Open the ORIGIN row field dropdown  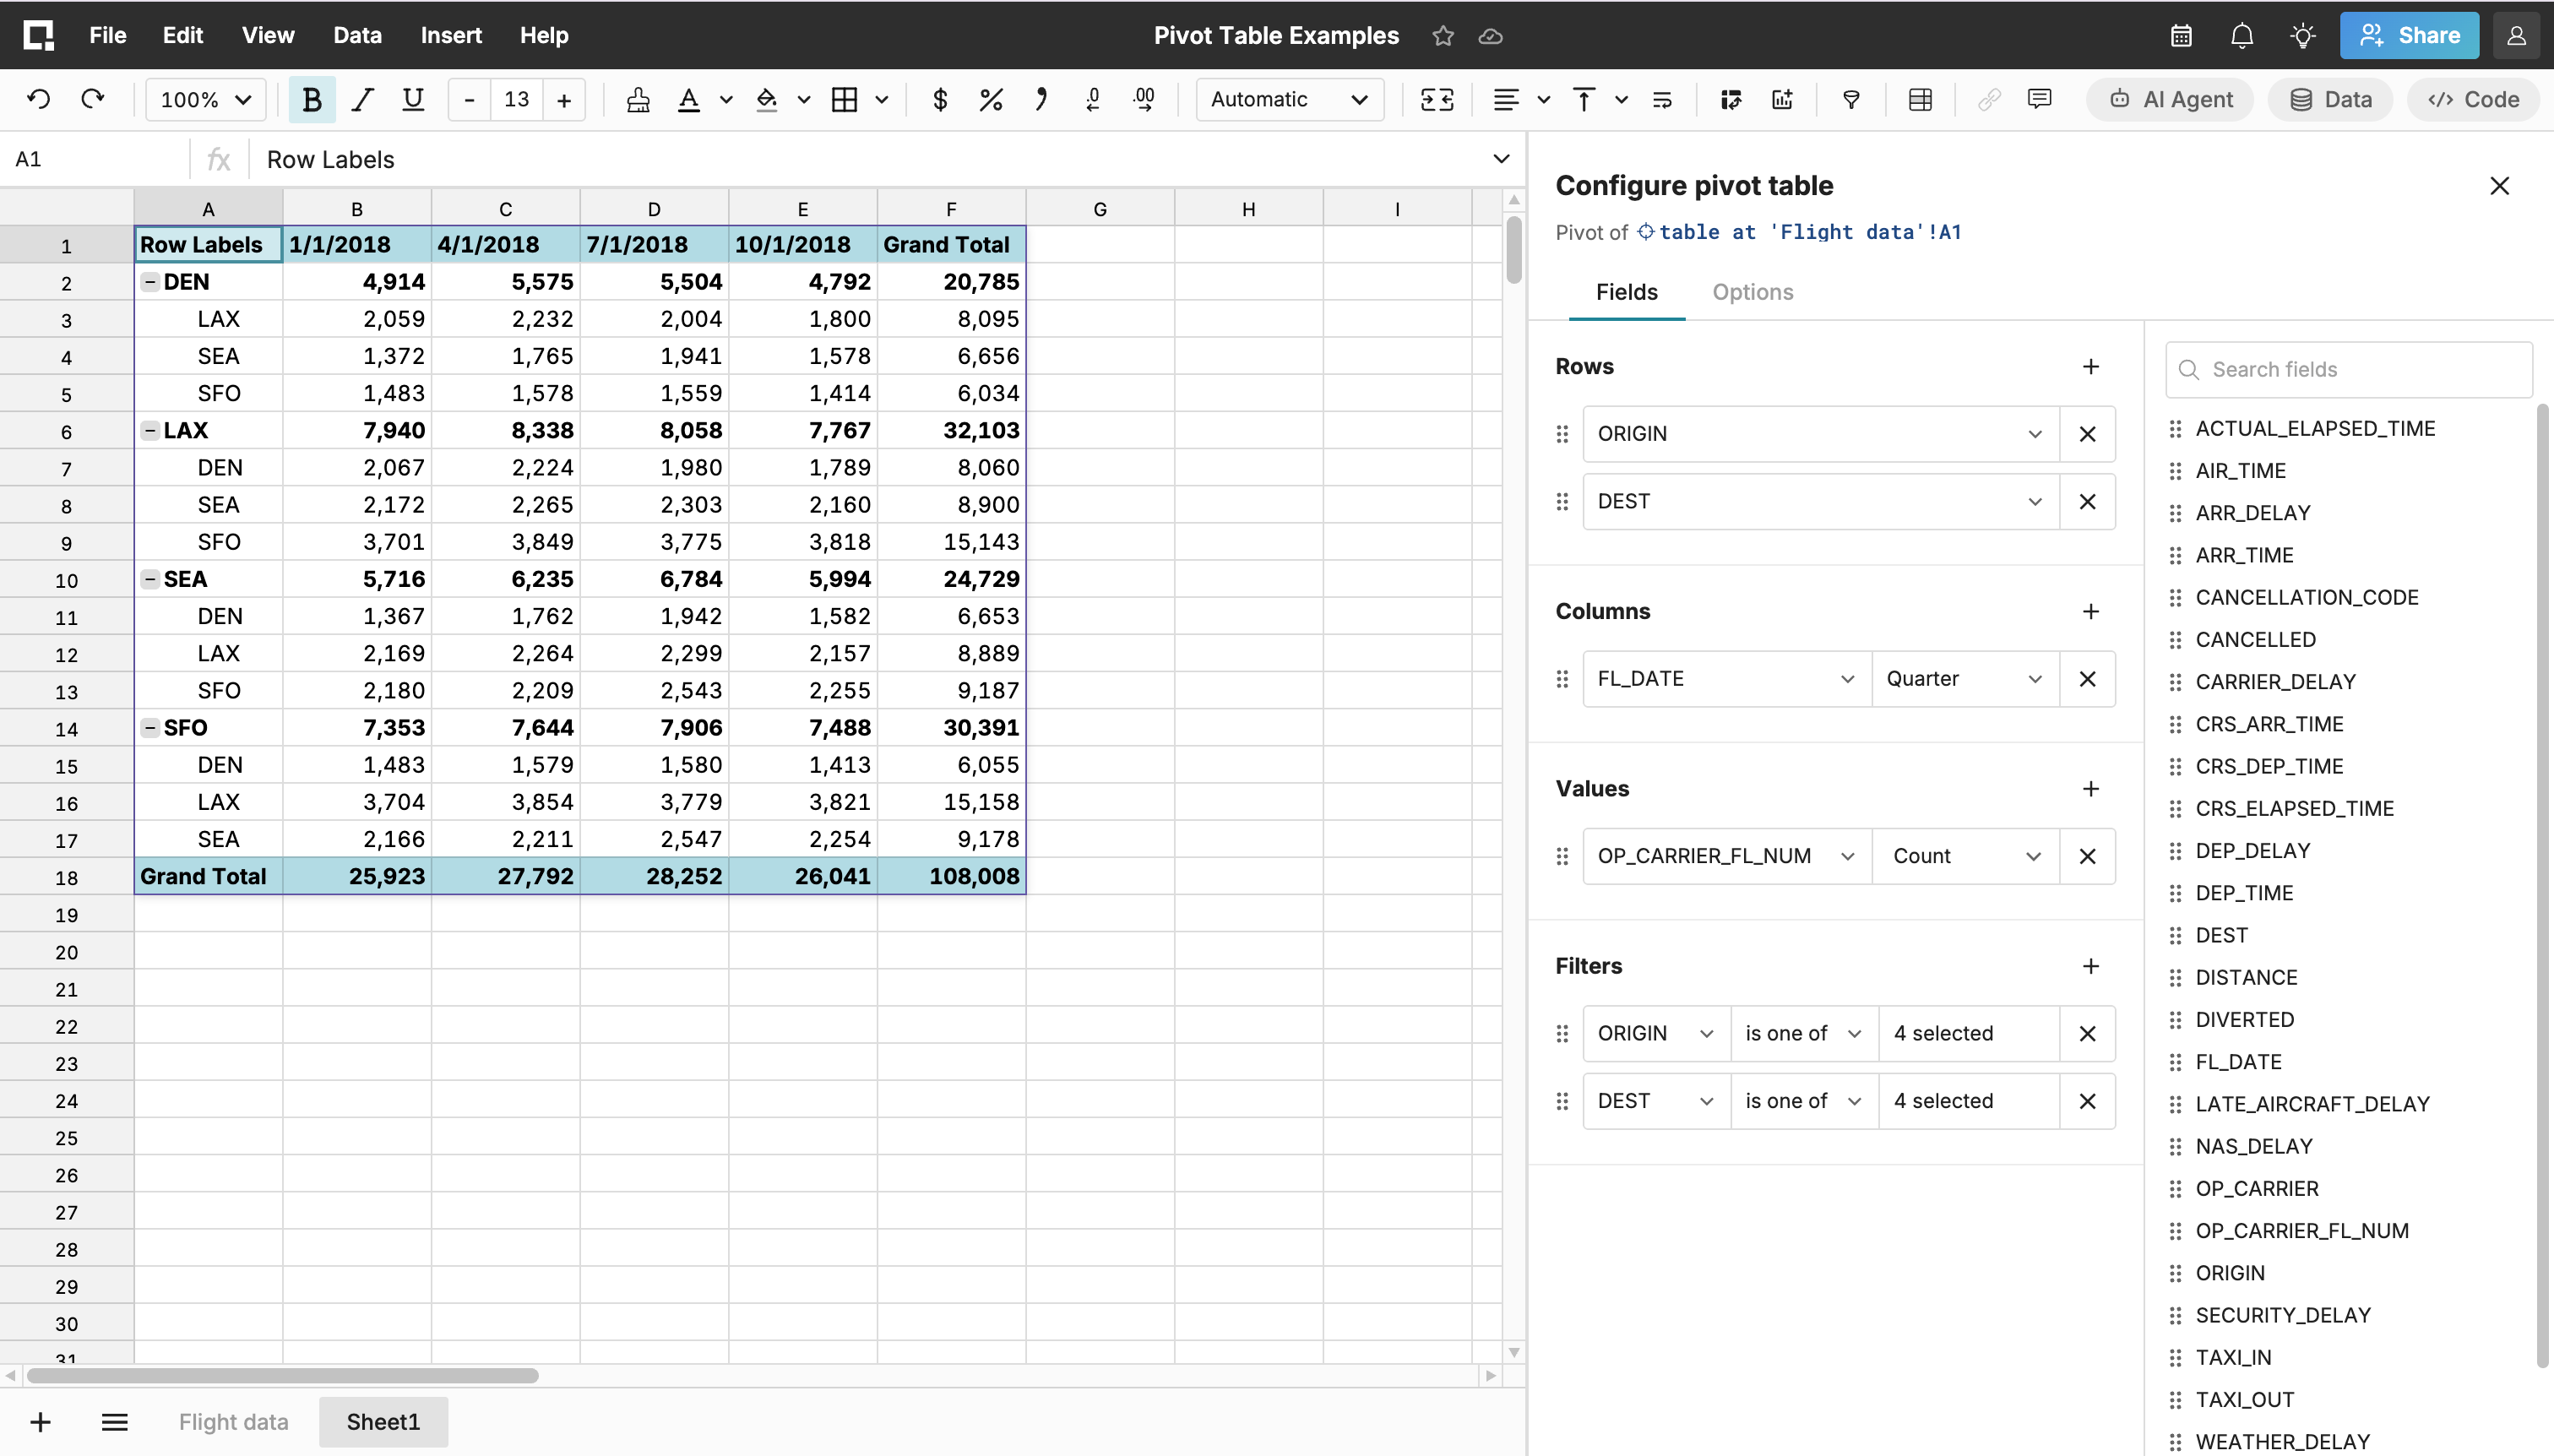tap(1820, 434)
